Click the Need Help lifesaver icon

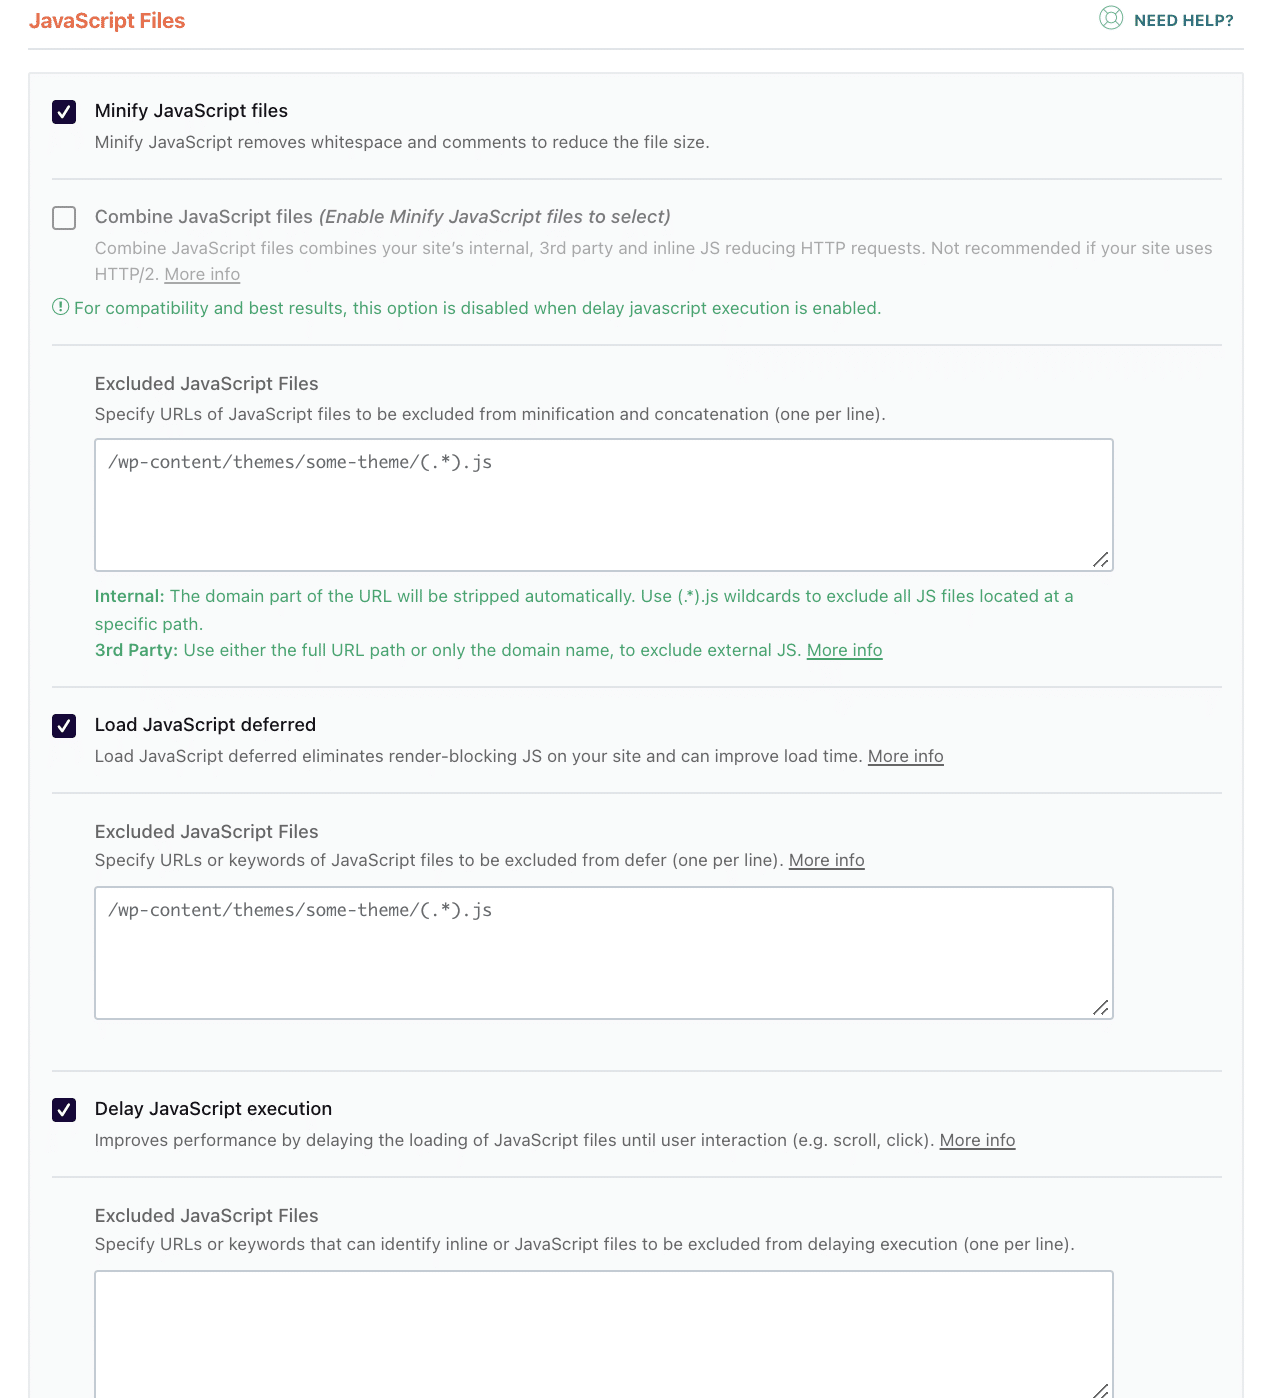[1111, 18]
